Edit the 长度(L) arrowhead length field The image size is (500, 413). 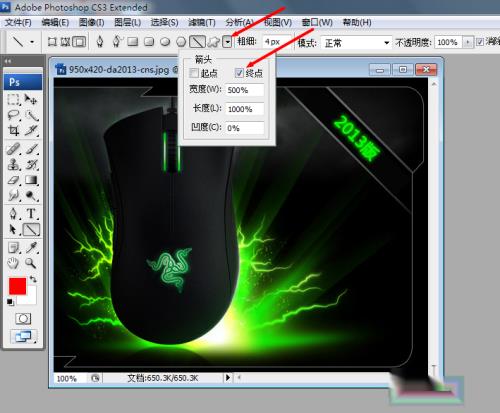click(245, 109)
